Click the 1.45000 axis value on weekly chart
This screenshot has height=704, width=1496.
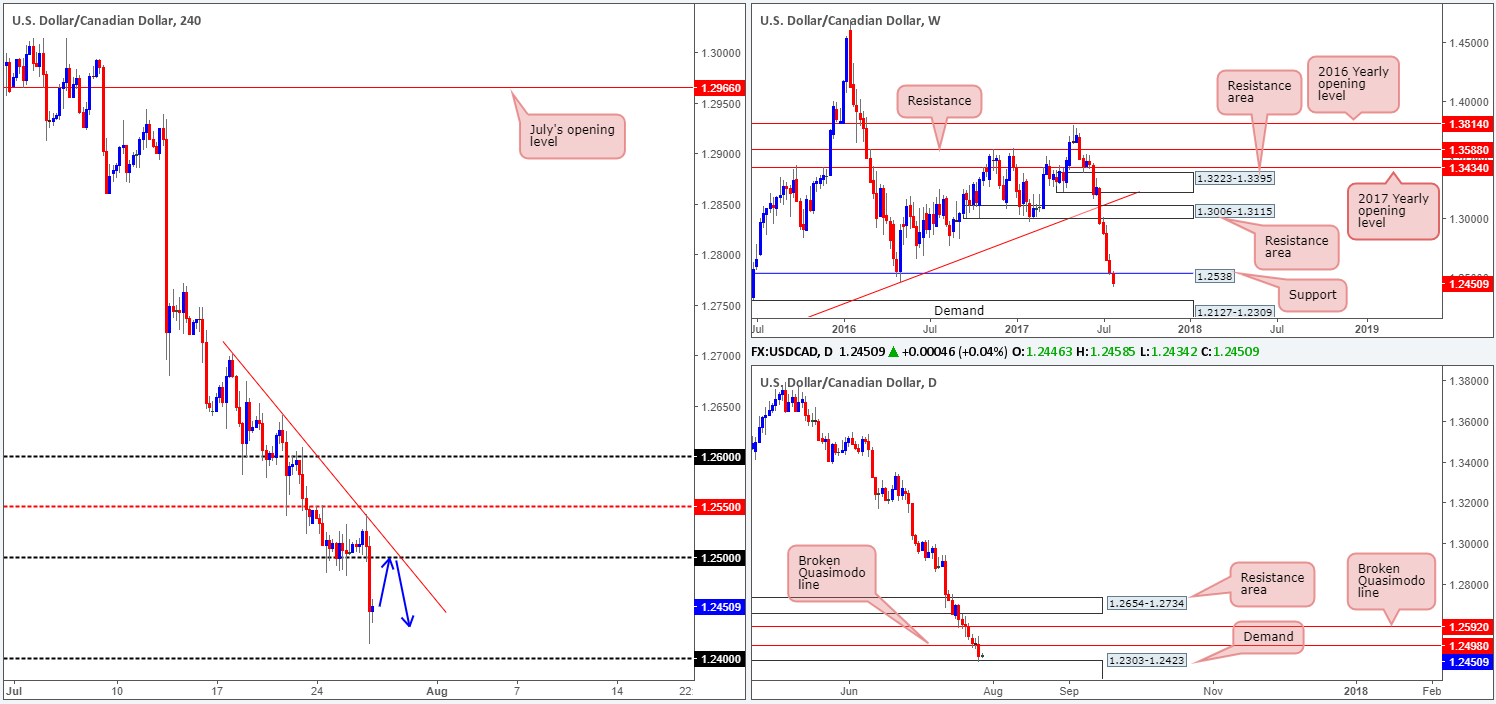click(x=1470, y=44)
